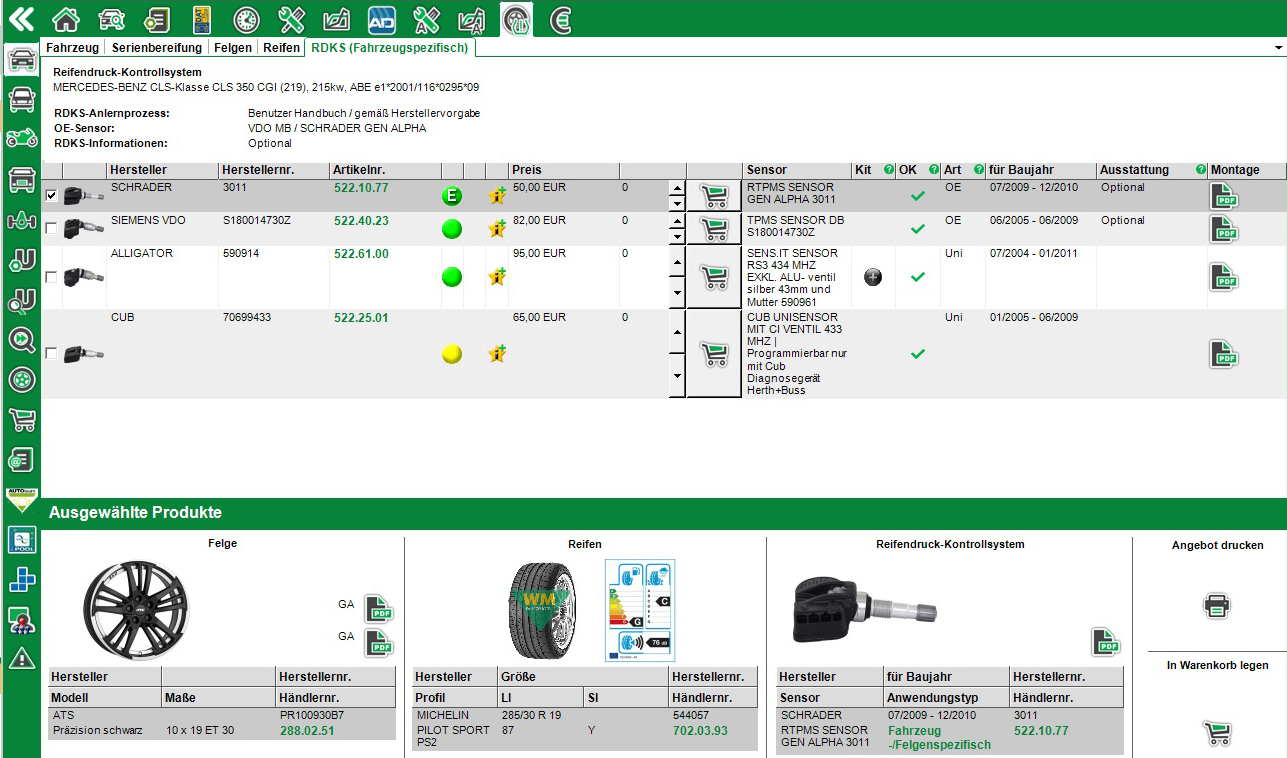Open Montage PDF for ALLIGATOR row
The image size is (1287, 758).
[x=1224, y=277]
